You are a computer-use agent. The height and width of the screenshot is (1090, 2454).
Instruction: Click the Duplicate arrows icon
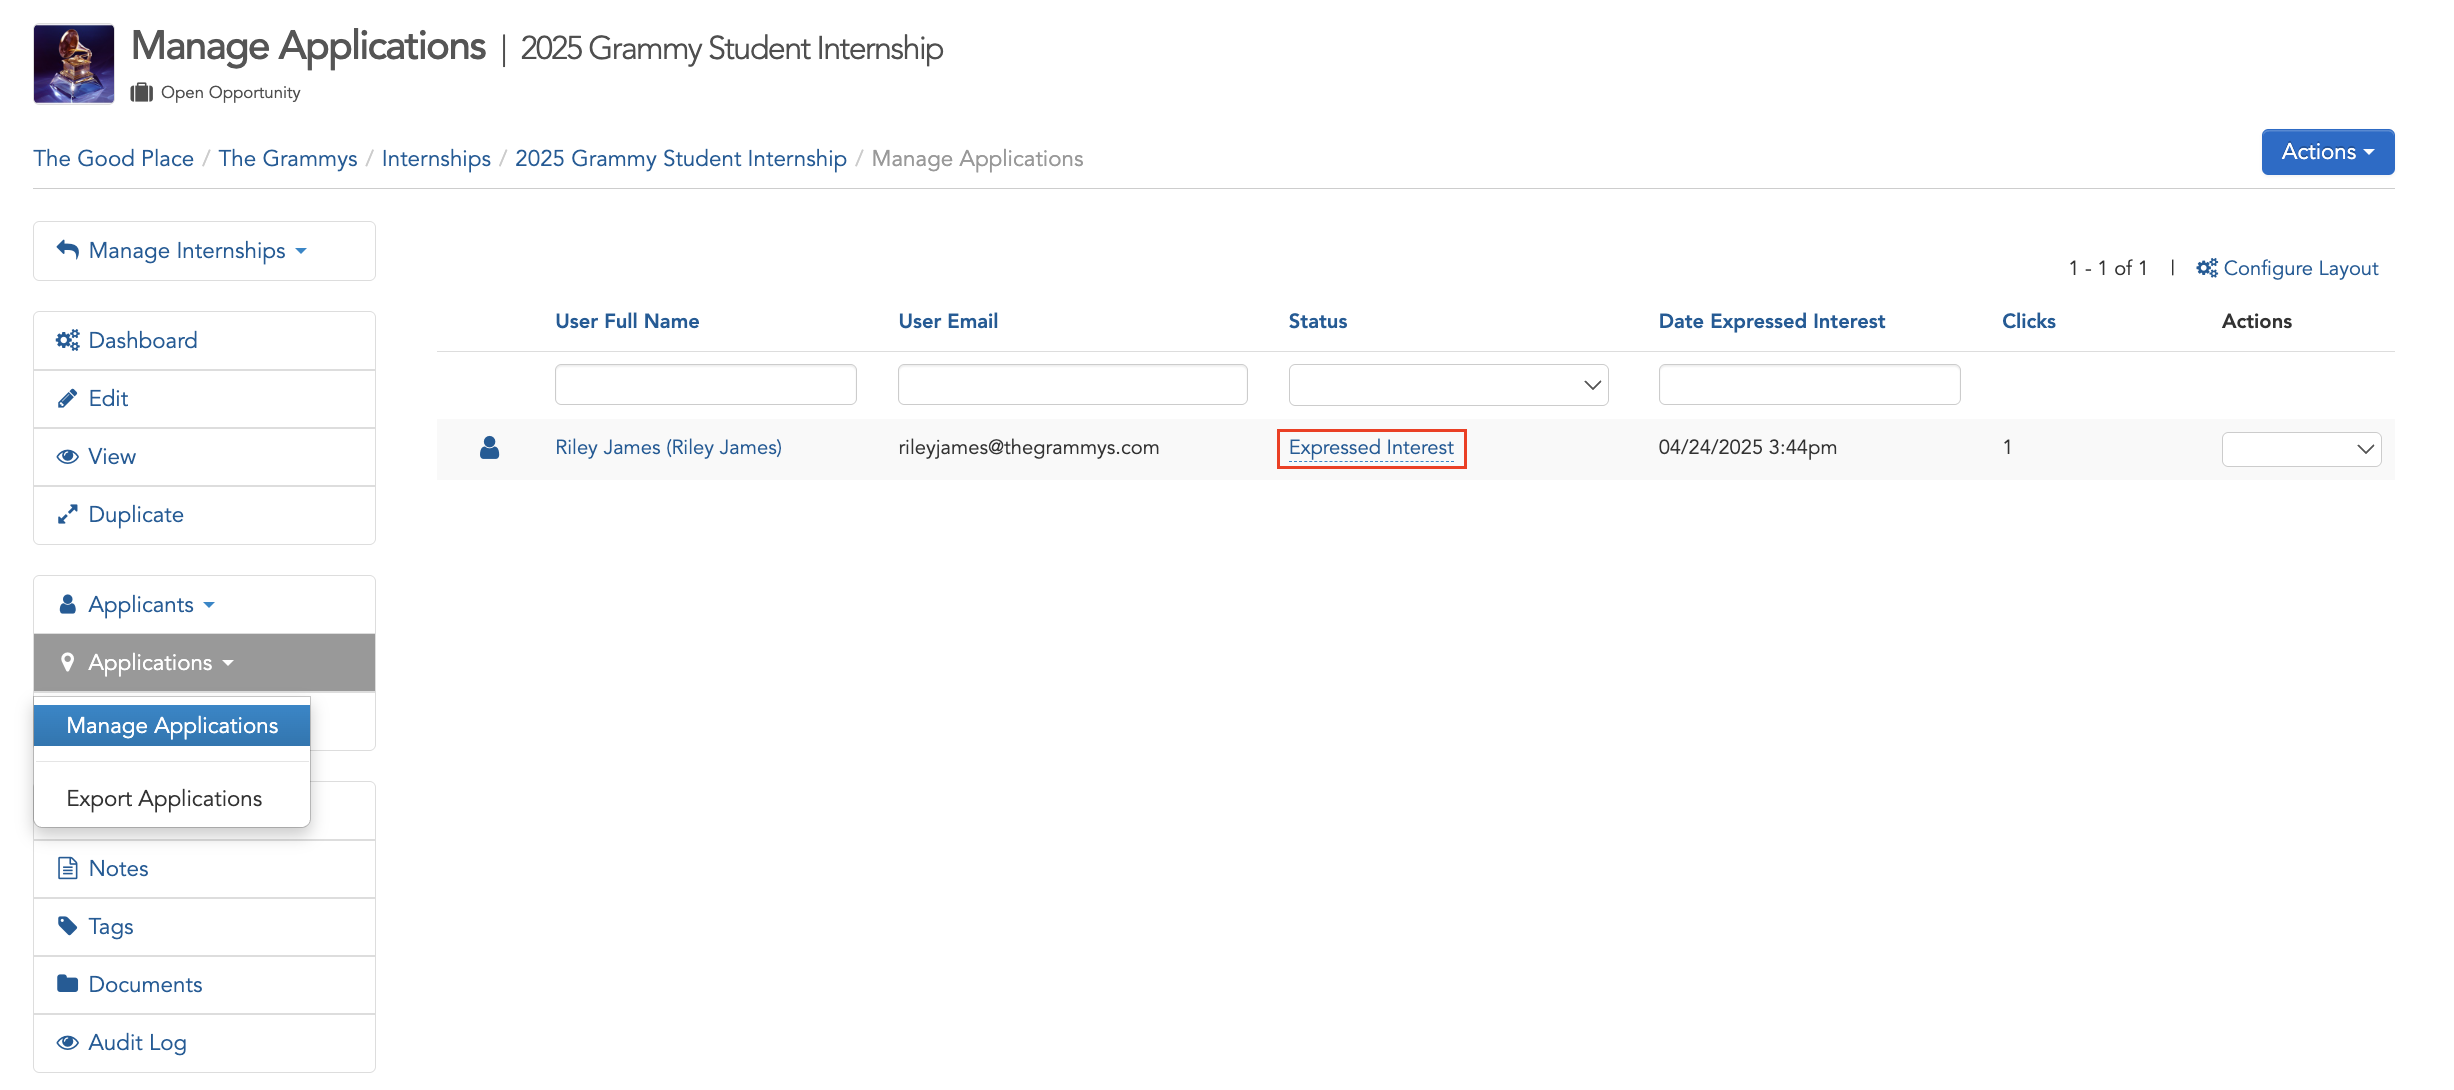pyautogui.click(x=67, y=514)
